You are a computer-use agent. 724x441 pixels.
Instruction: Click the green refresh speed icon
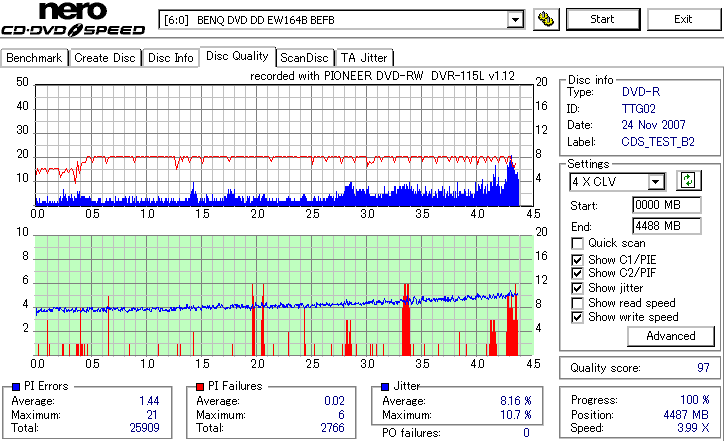688,180
